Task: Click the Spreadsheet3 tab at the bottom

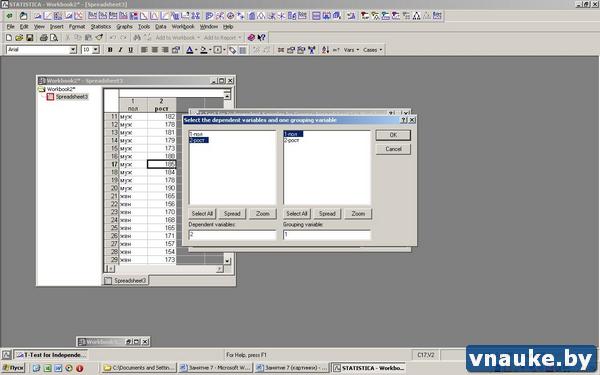Action: tap(126, 280)
